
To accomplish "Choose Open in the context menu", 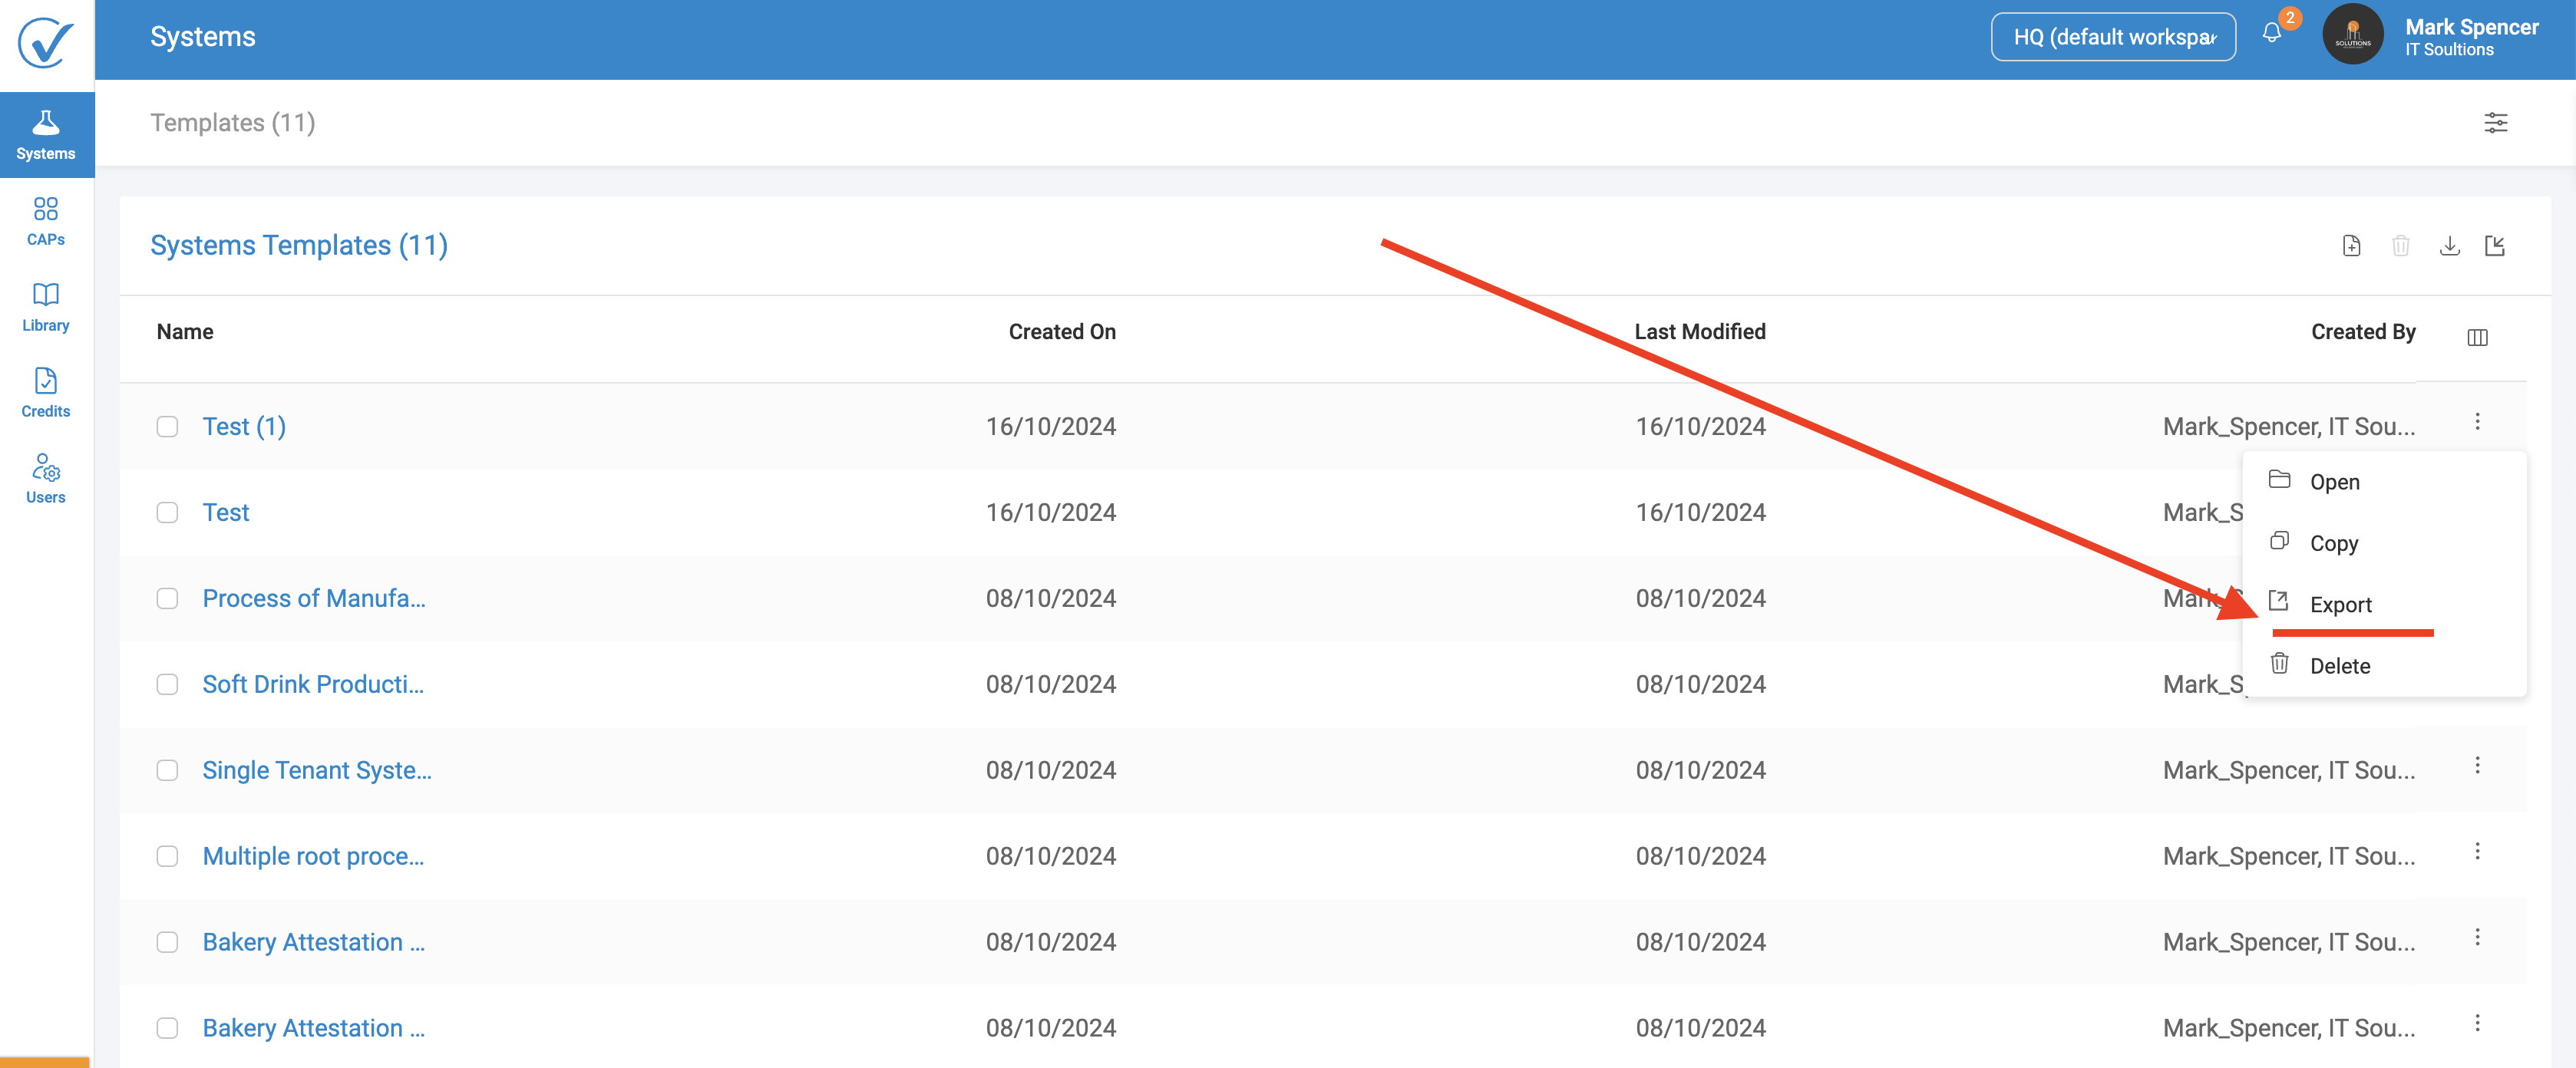I will [x=2384, y=482].
